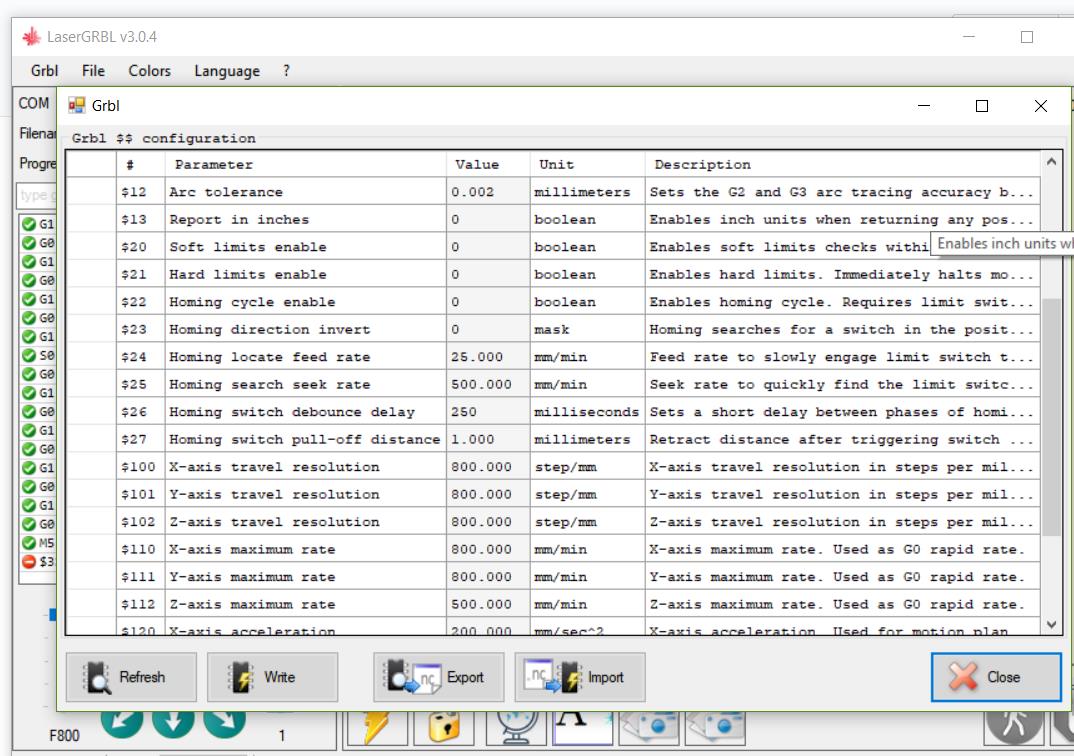Click the "Soft limits enable" parameter name

pos(248,247)
